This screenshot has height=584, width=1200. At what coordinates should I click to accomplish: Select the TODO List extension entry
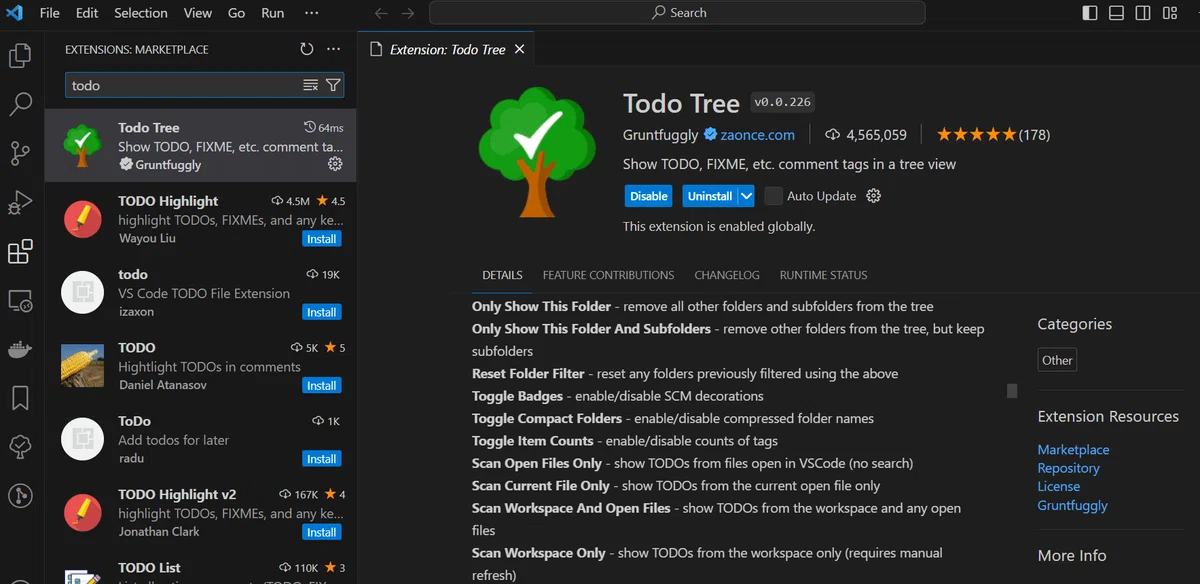[x=200, y=569]
